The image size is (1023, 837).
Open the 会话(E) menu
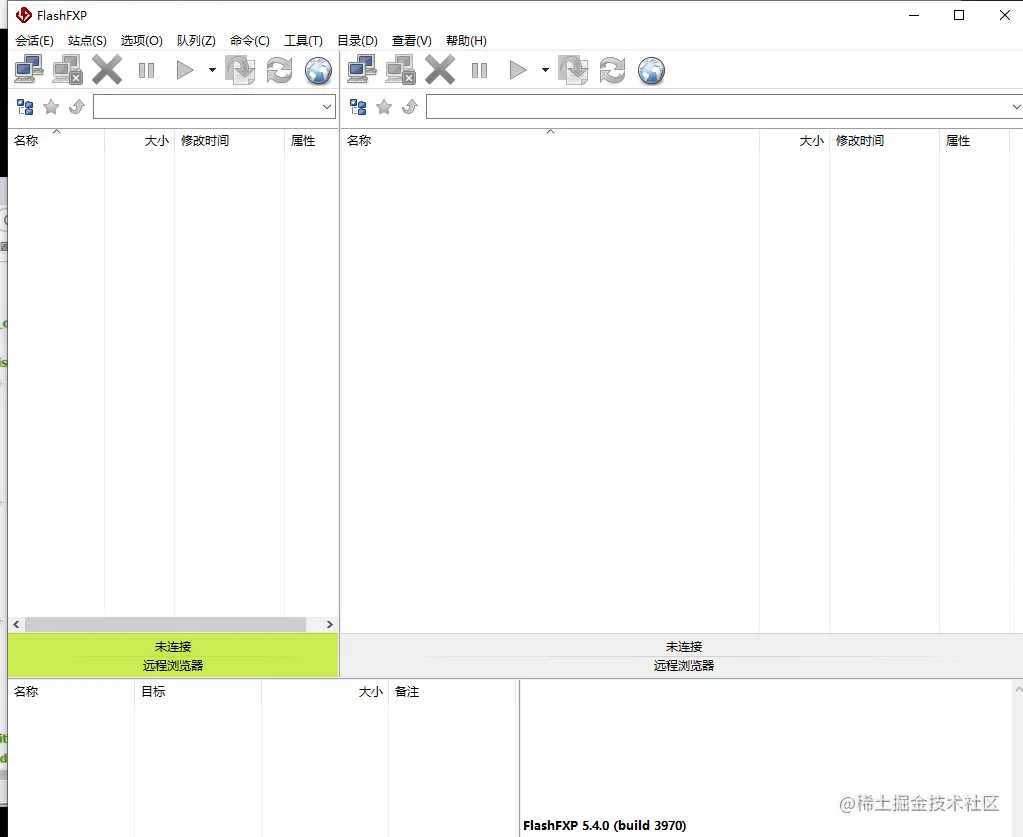click(x=35, y=40)
